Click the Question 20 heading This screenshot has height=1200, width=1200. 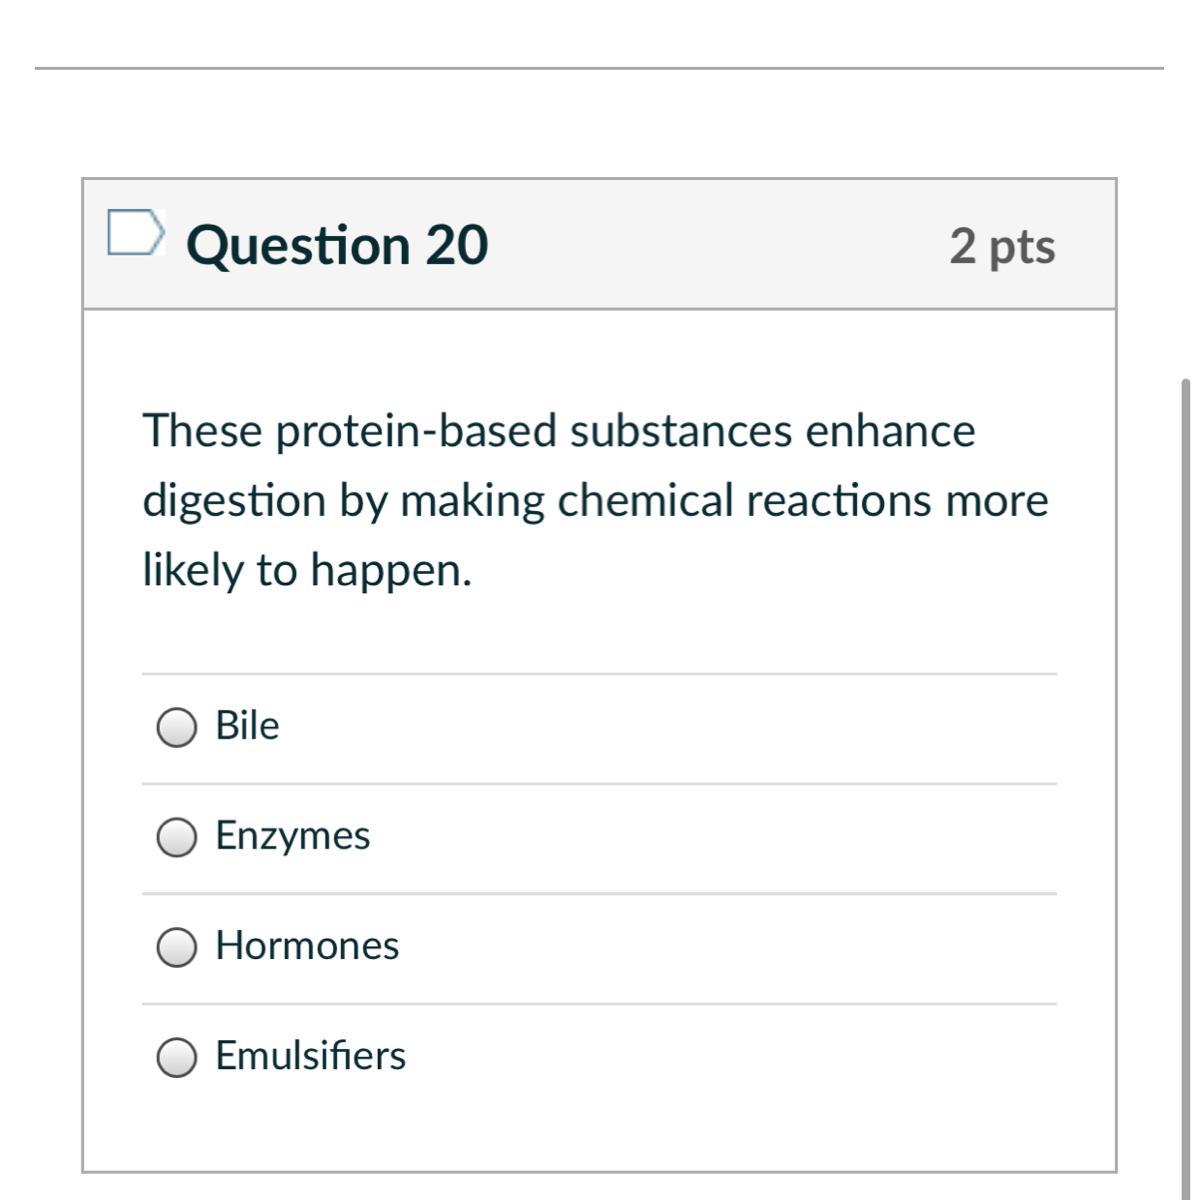[x=337, y=245]
